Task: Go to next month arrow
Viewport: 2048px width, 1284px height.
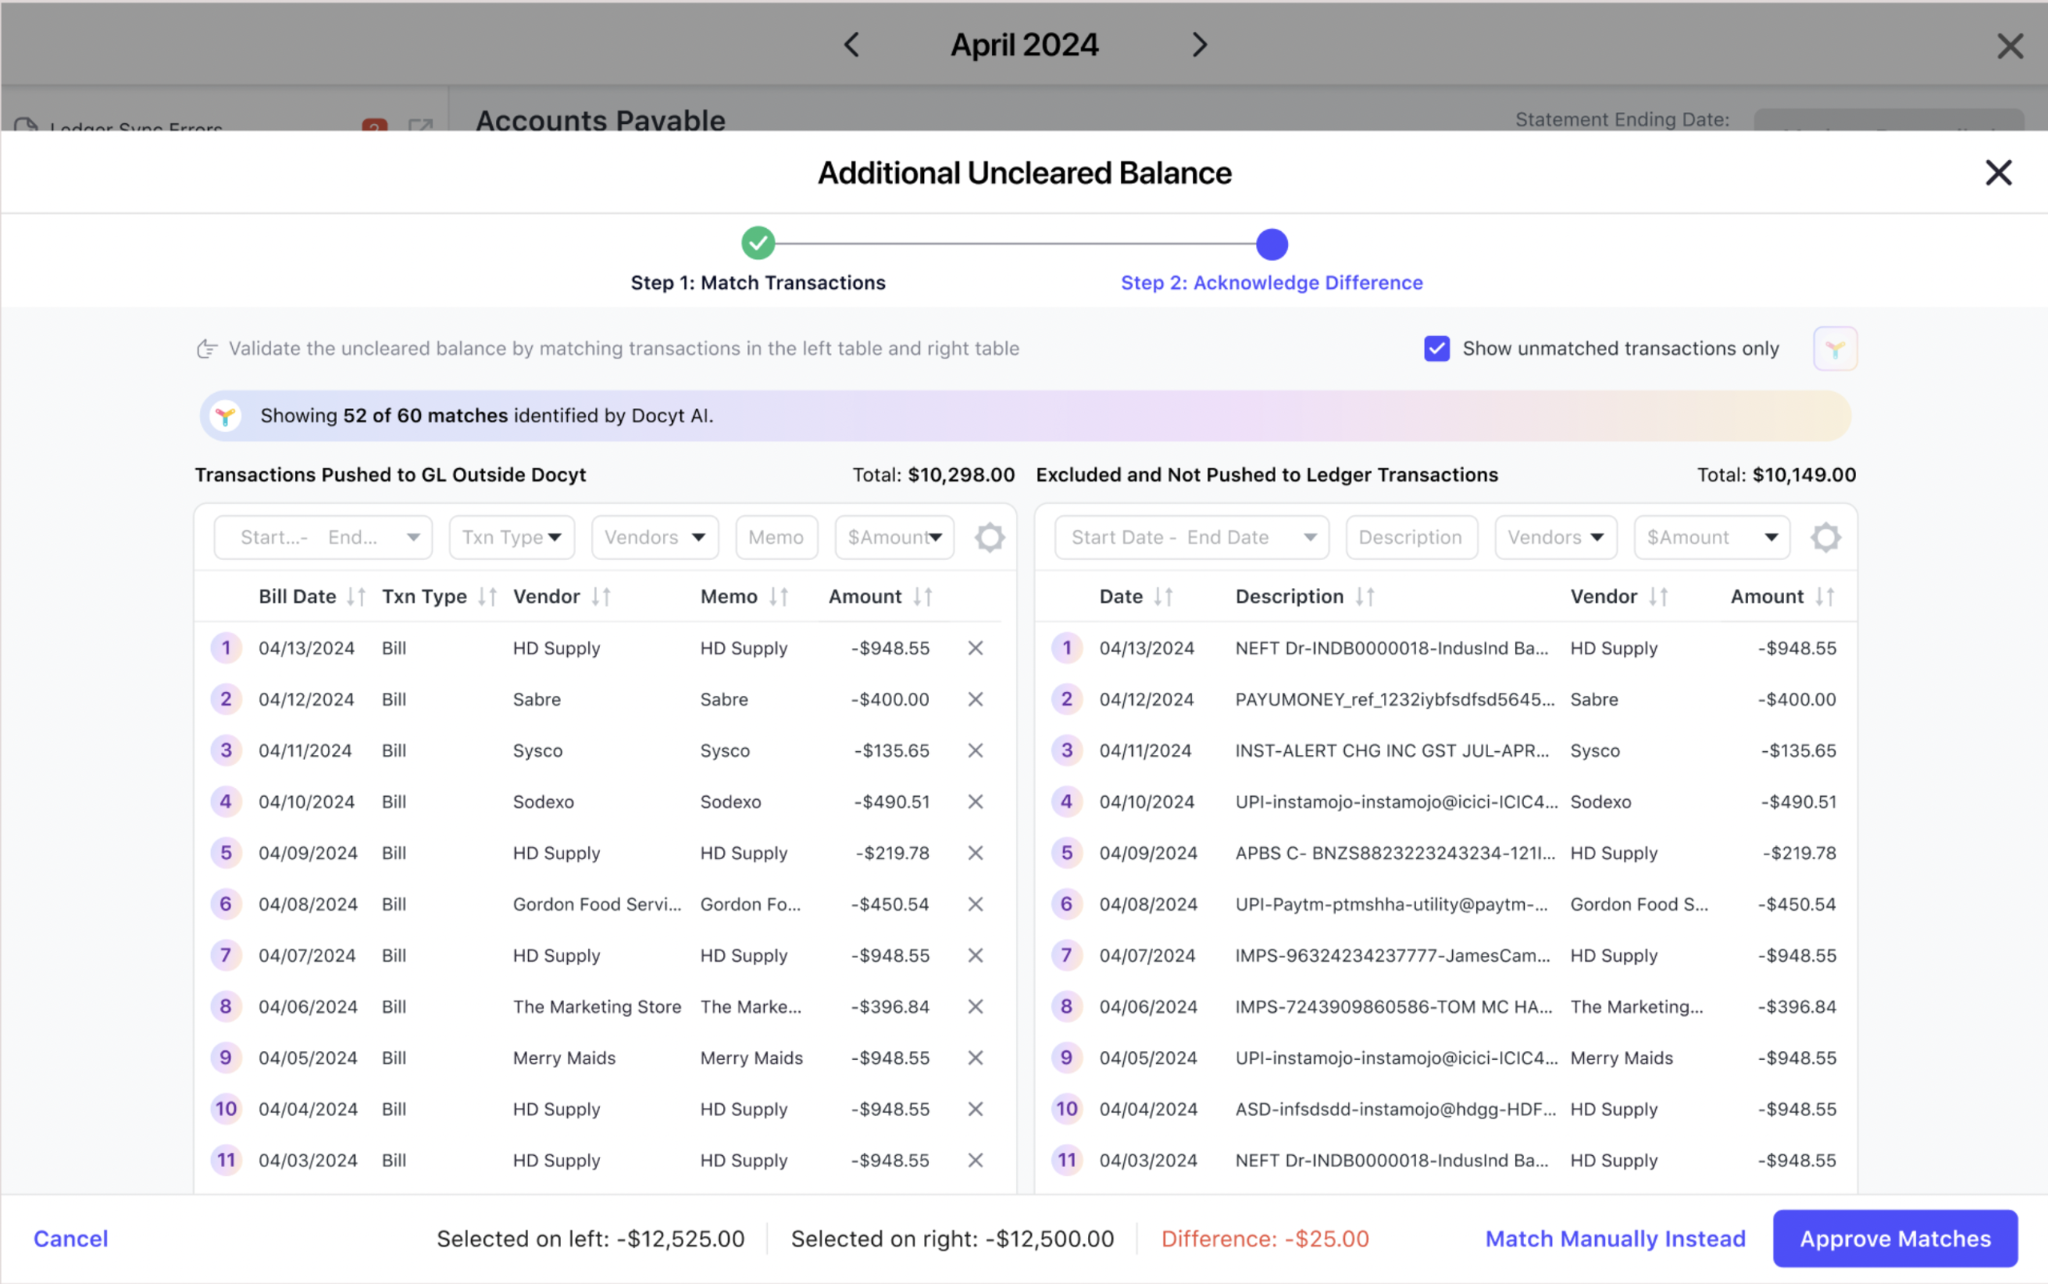Action: pos(1199,45)
